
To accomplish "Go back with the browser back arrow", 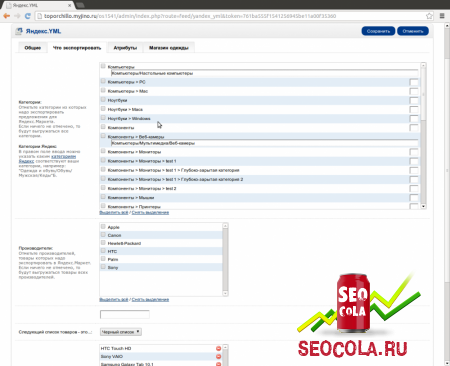I will point(6,16).
